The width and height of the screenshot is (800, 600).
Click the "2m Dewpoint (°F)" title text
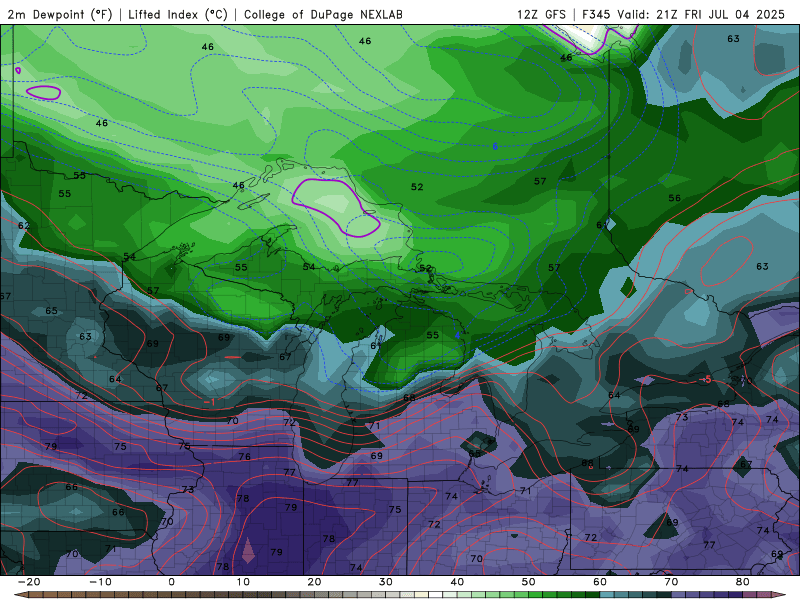(x=59, y=14)
